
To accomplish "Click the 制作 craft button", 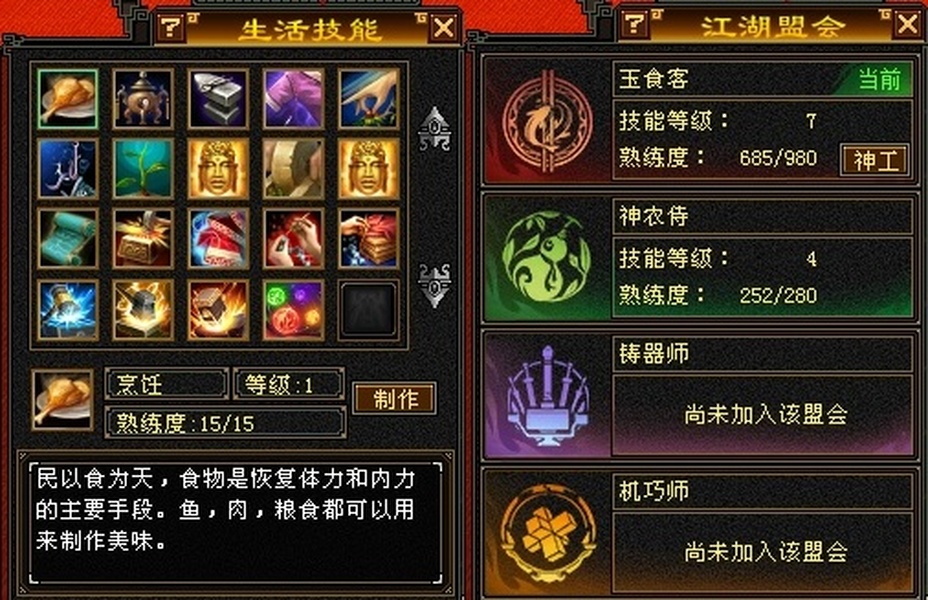I will tap(395, 398).
